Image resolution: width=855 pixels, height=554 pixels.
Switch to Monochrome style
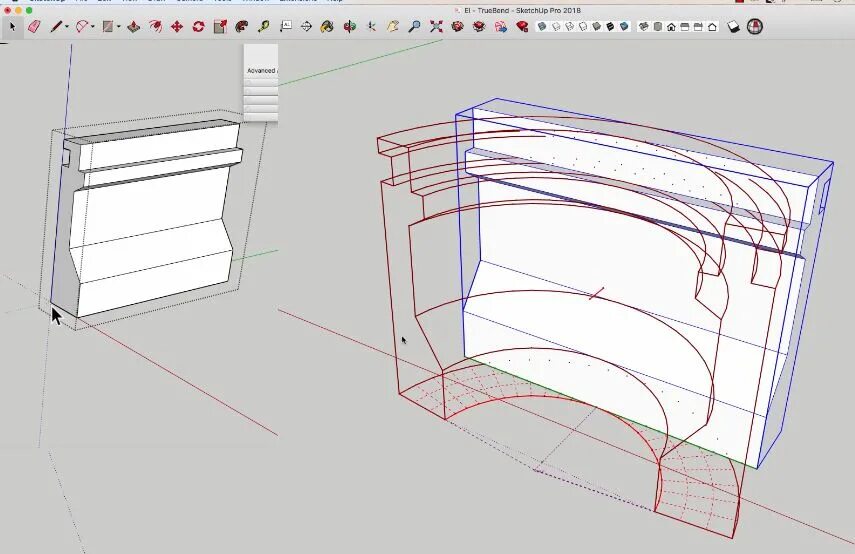point(624,26)
